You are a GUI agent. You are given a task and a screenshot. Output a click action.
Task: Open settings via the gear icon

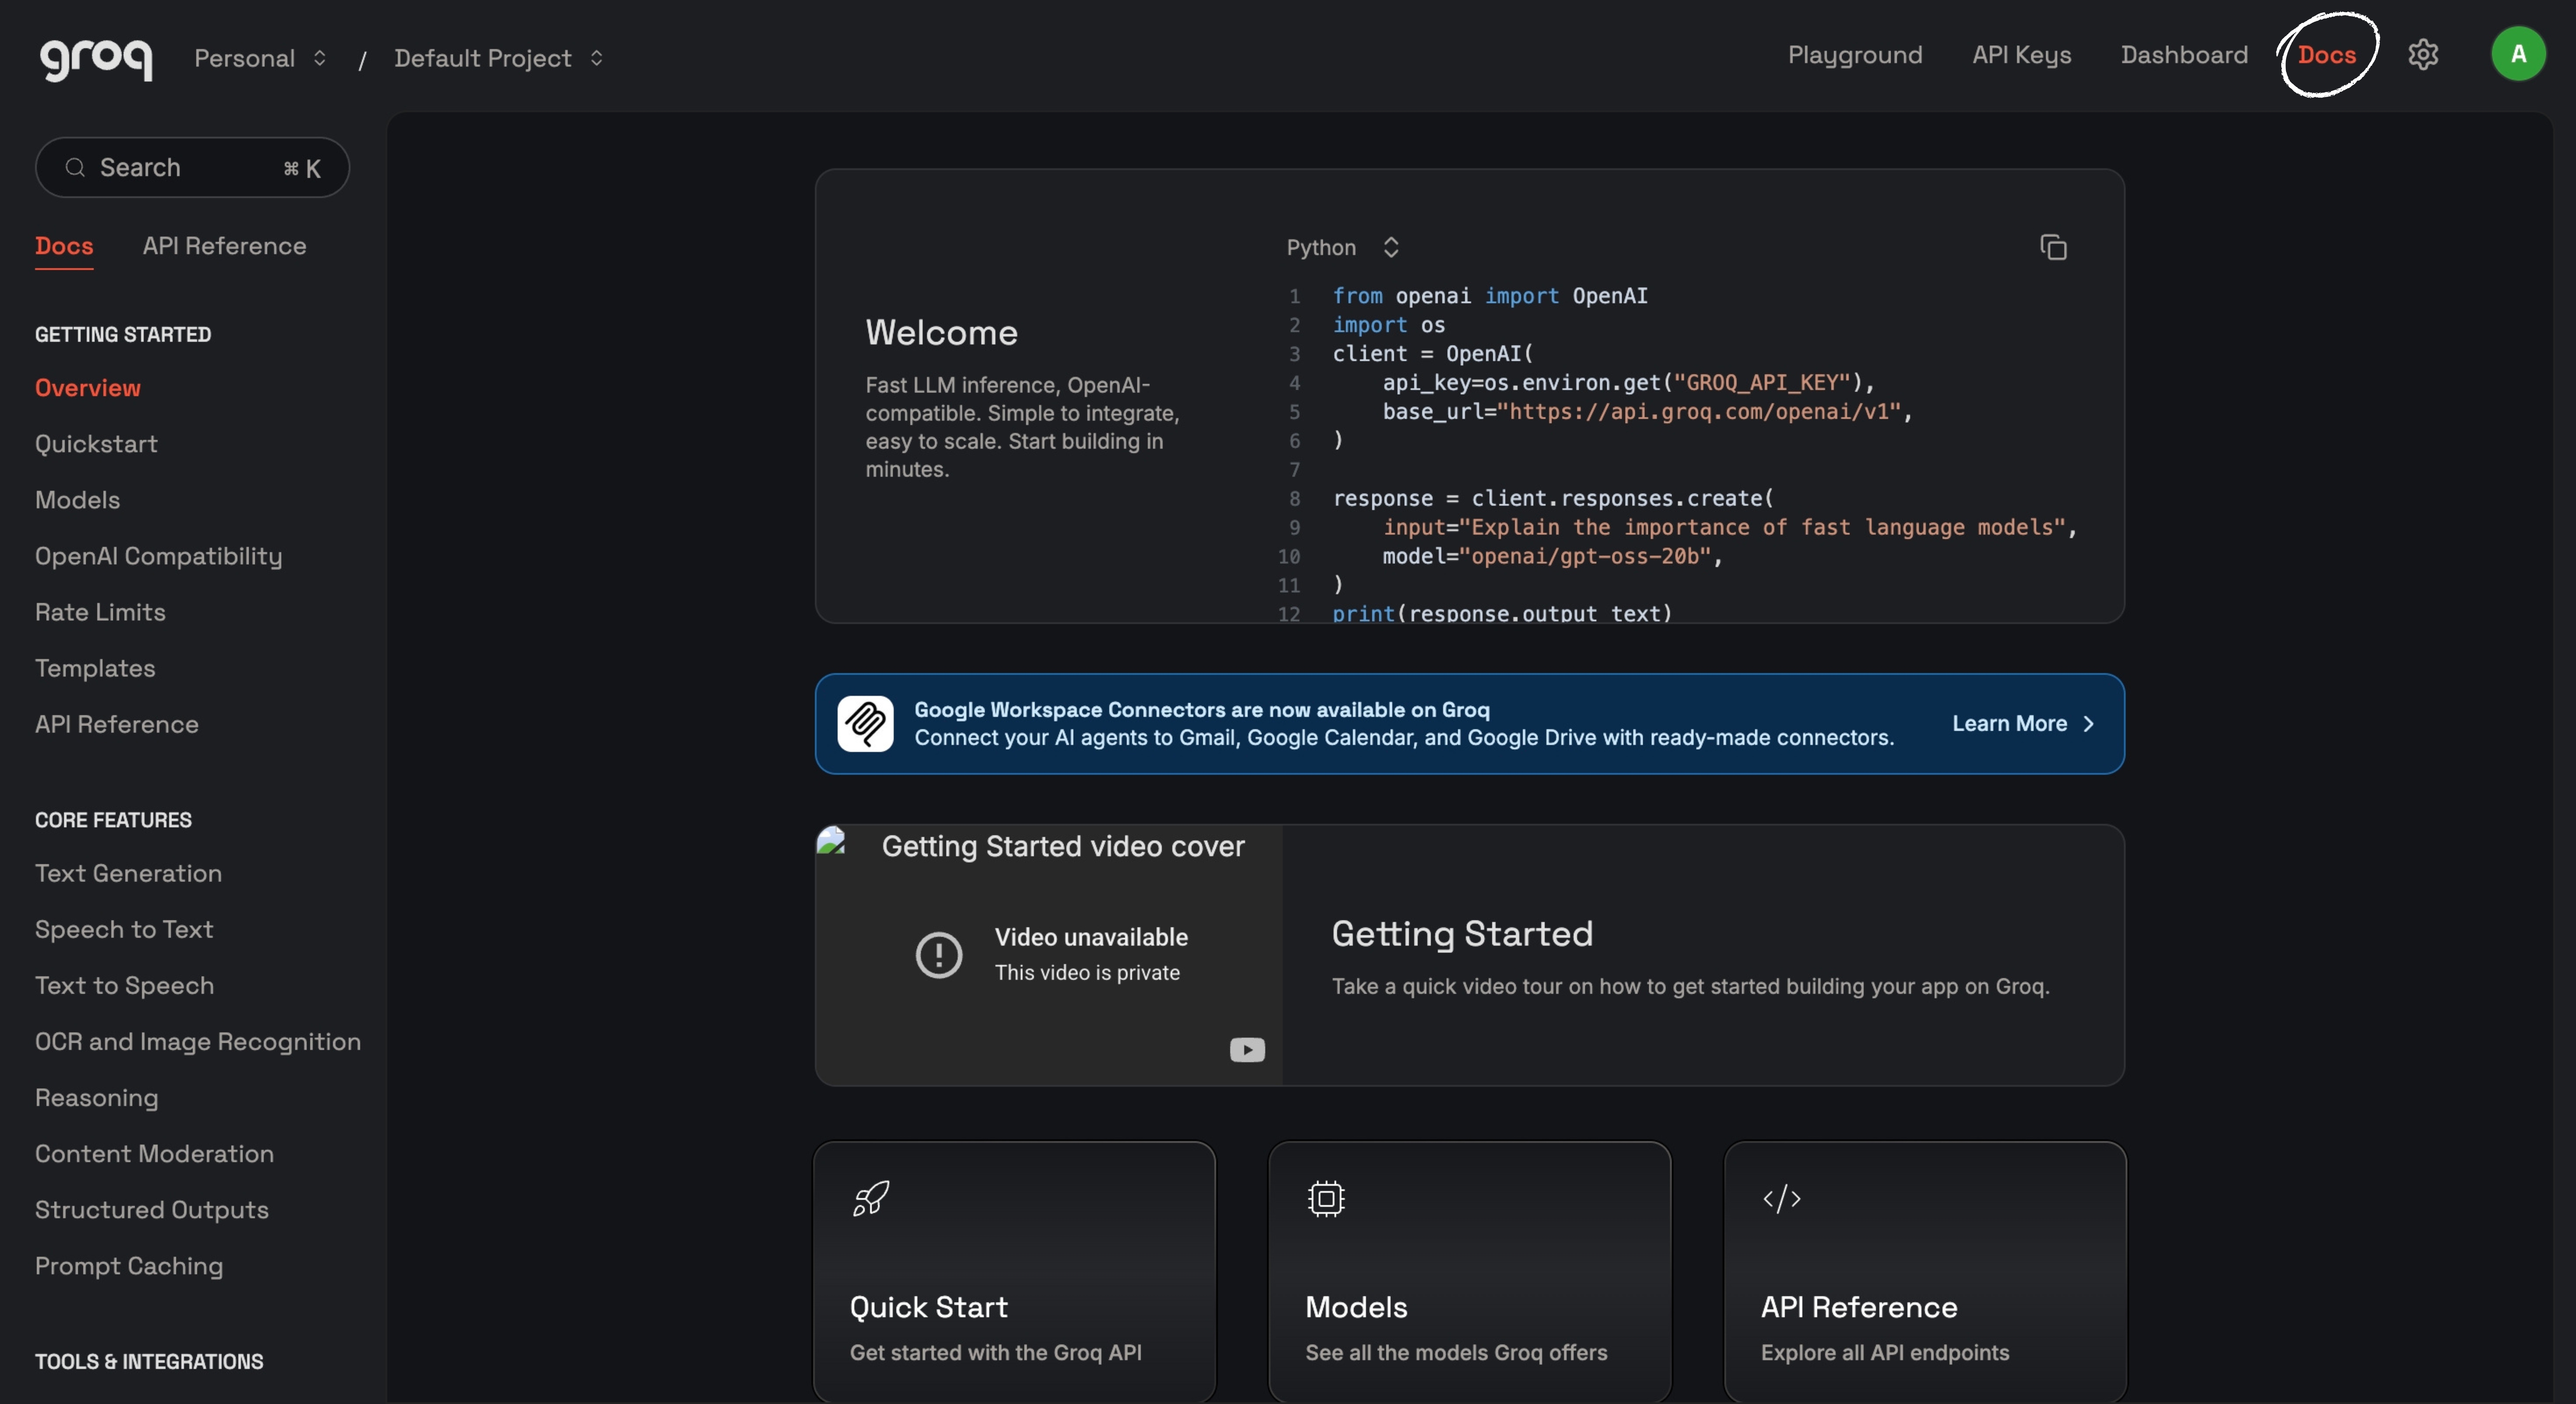pyautogui.click(x=2424, y=54)
